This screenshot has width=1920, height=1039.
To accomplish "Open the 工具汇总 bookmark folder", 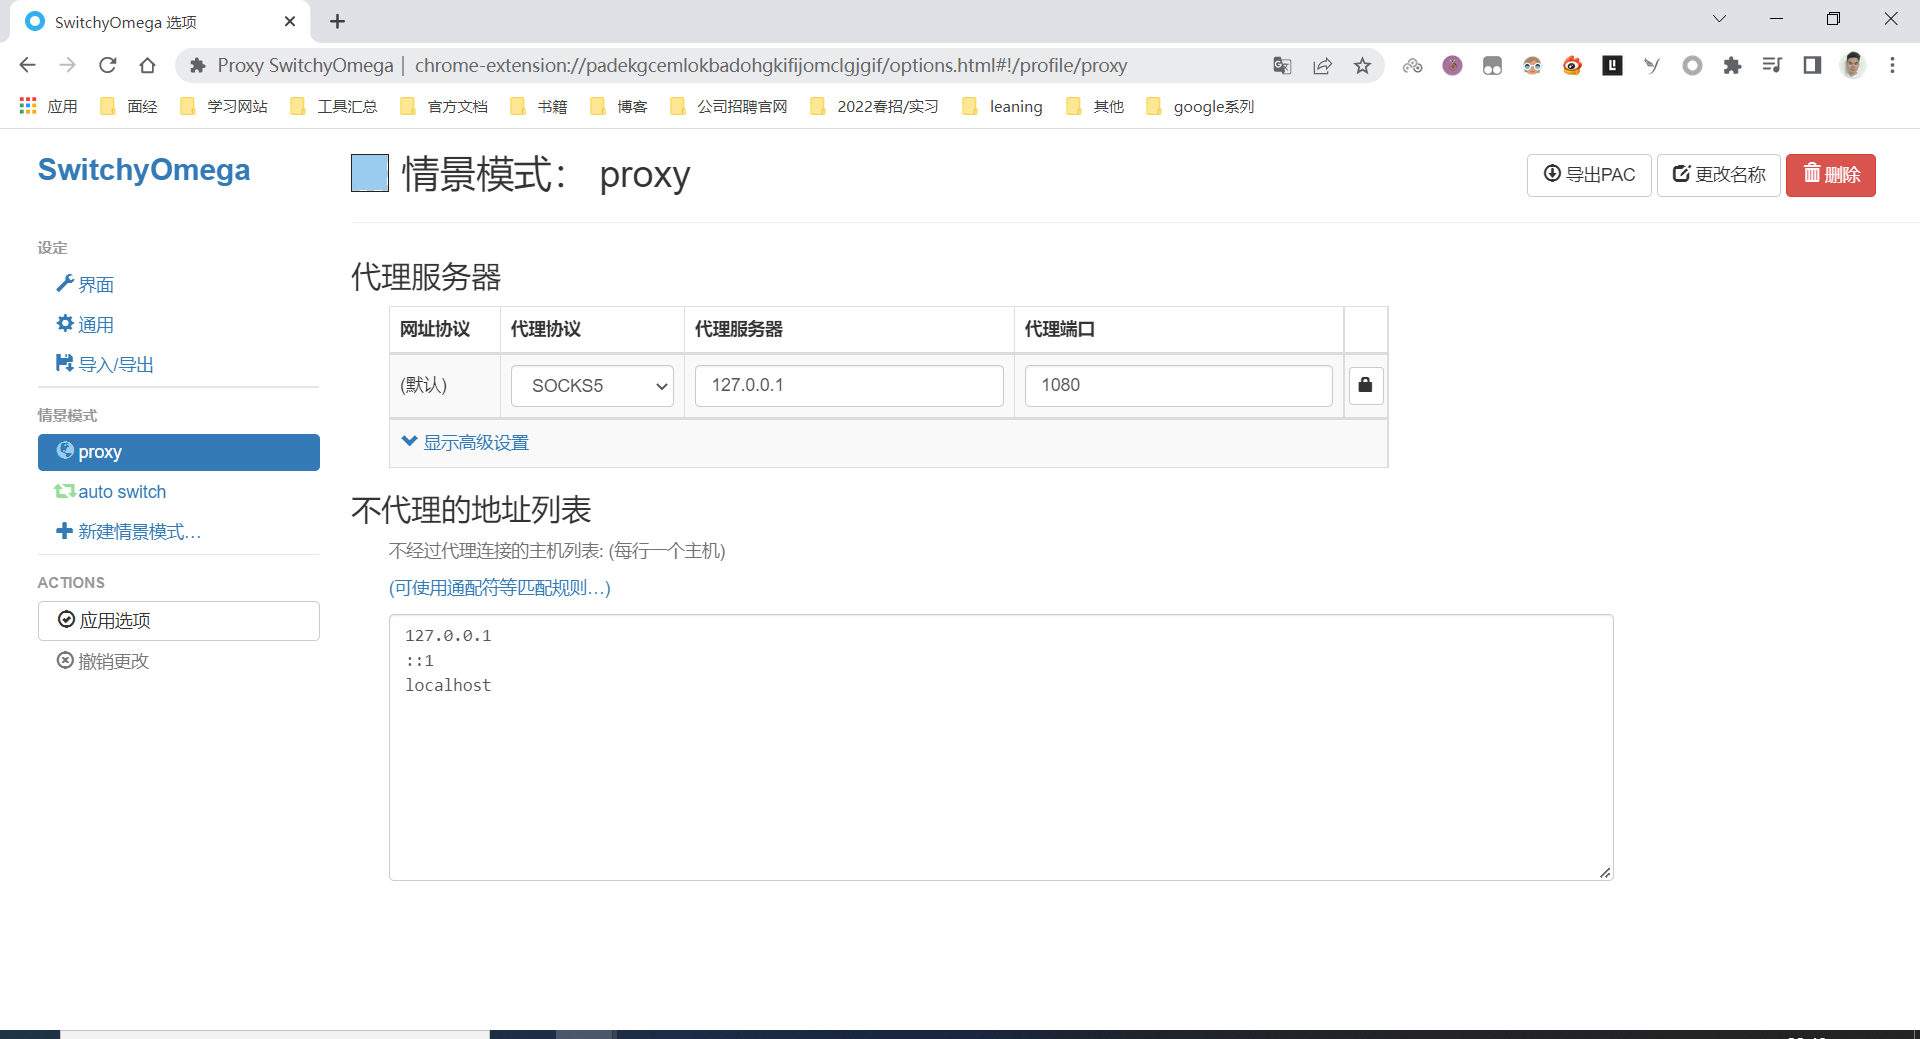I will point(334,106).
